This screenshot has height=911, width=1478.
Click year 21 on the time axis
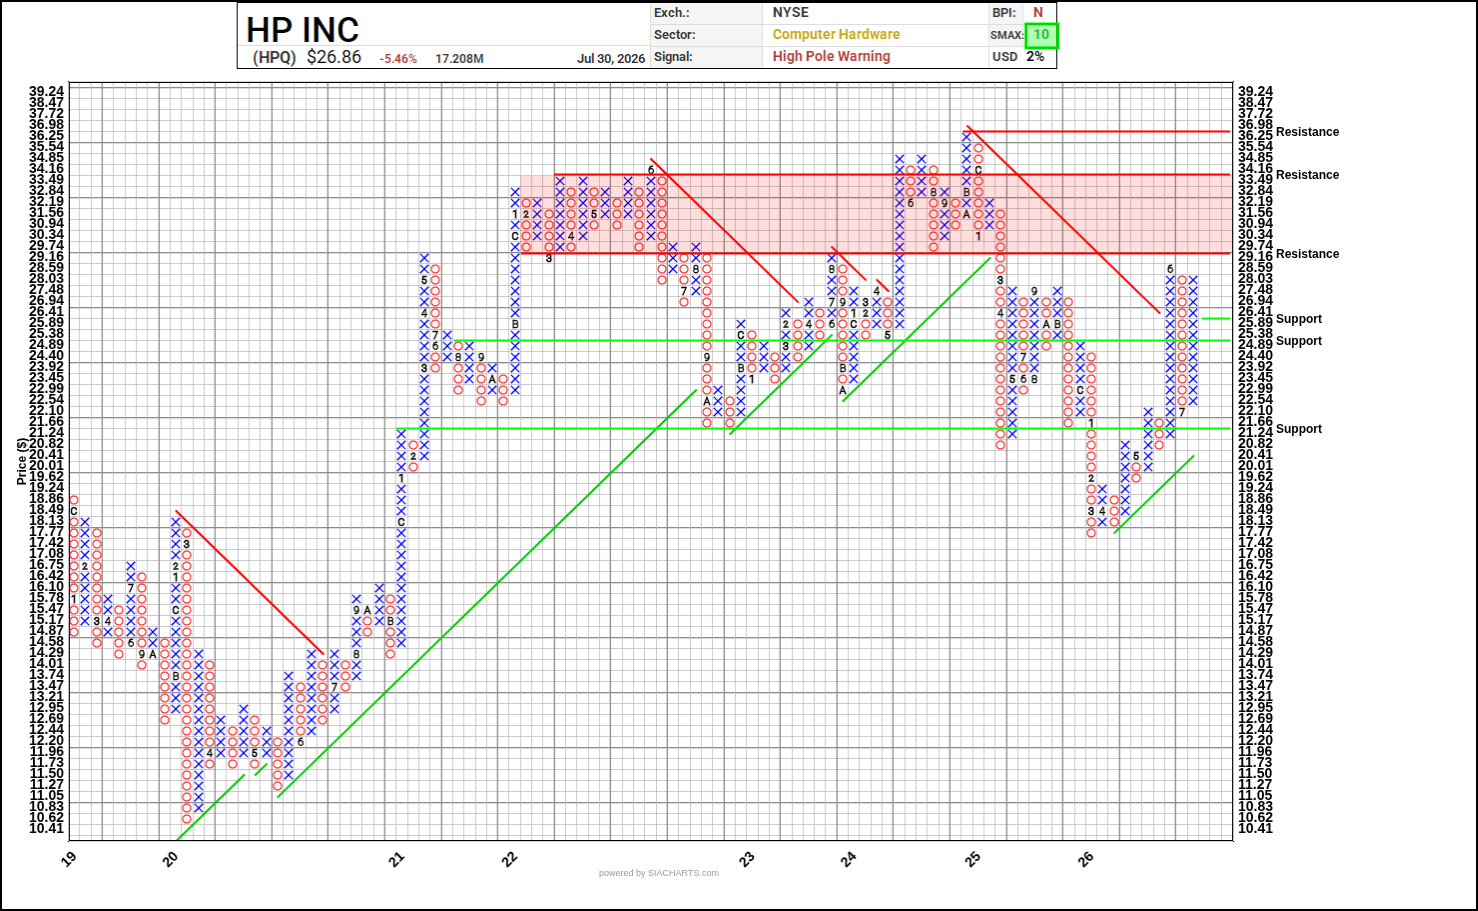click(397, 858)
